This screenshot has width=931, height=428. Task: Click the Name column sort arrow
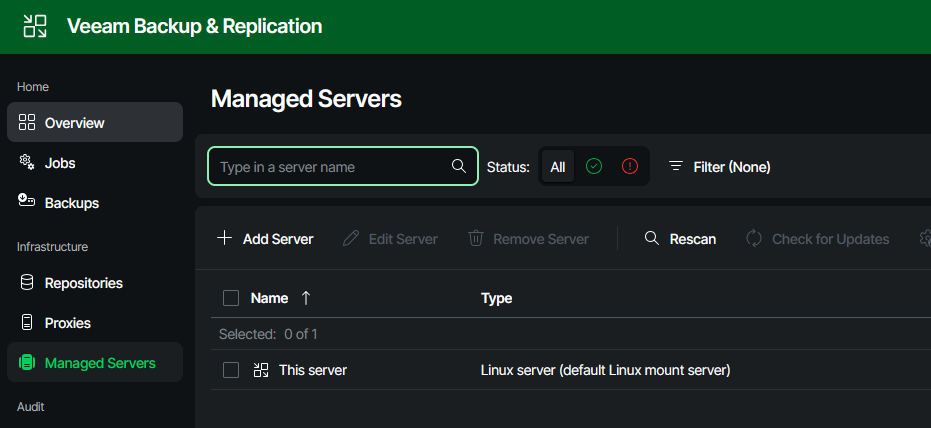306,298
